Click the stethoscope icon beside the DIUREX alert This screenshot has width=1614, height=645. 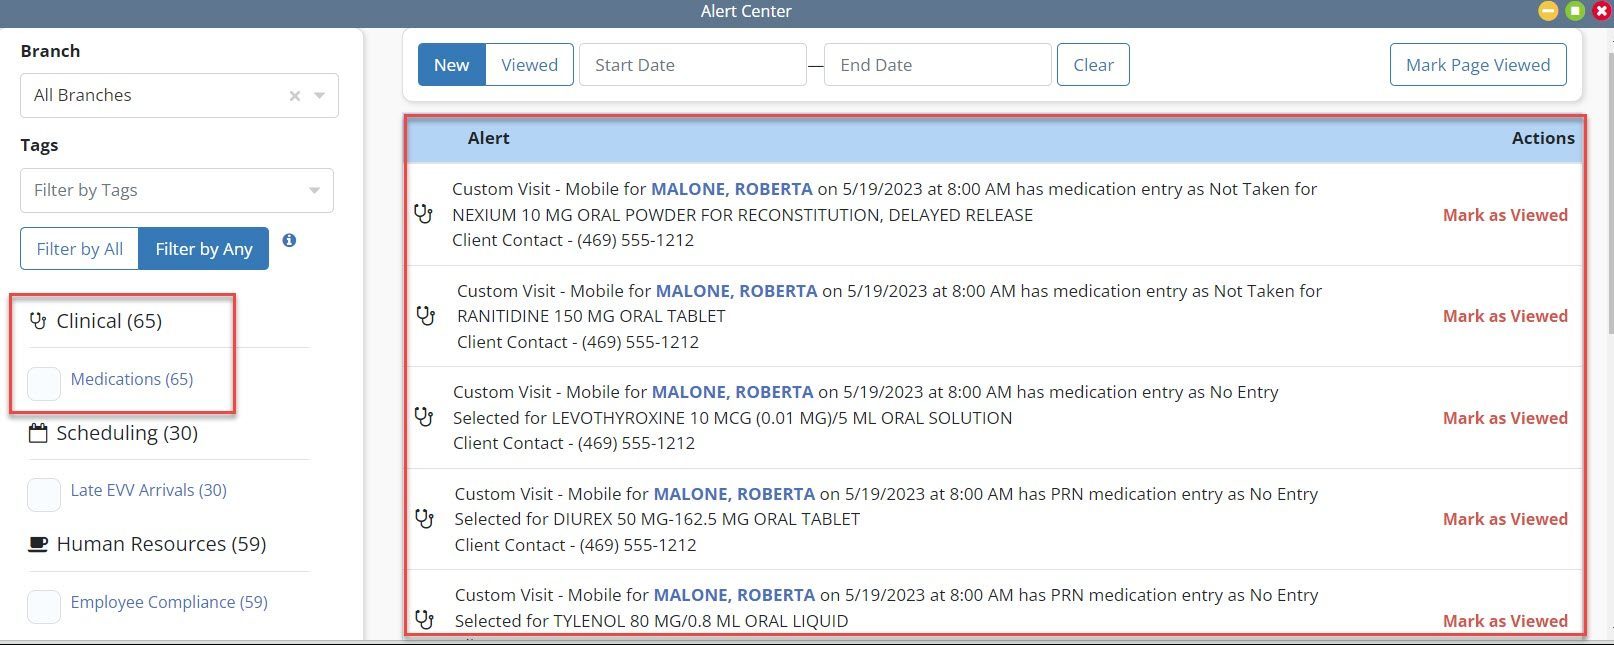(425, 519)
